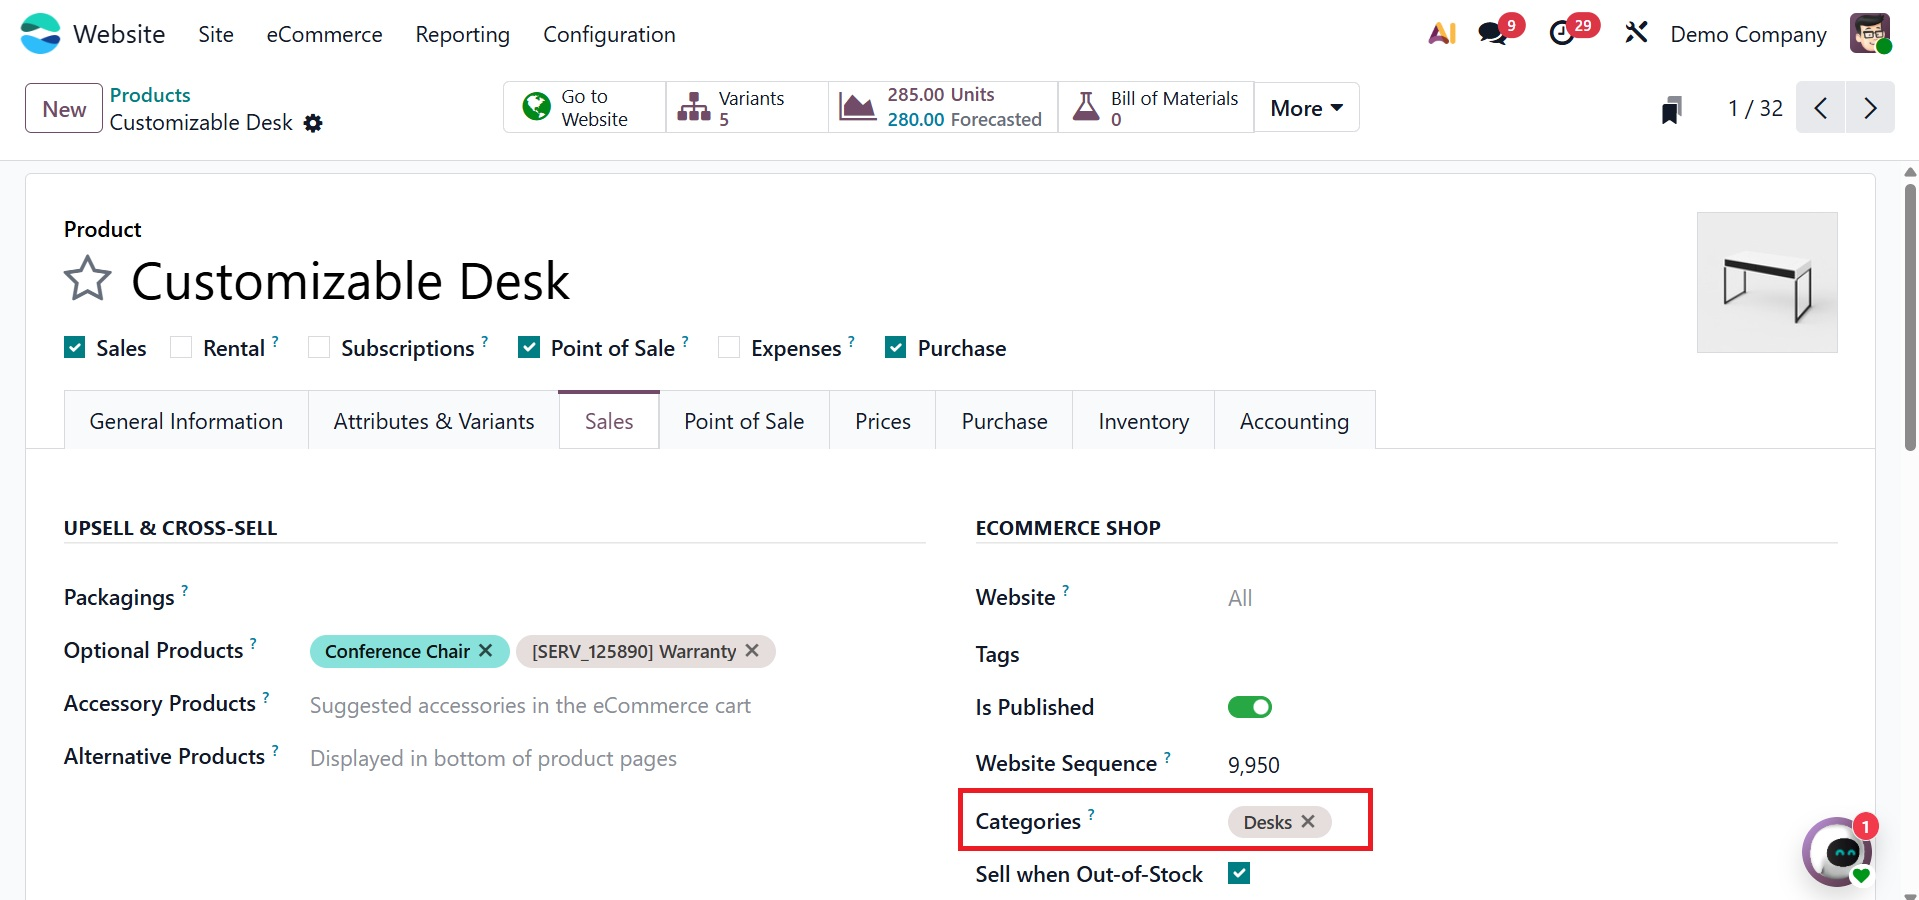Click the favorite star next to Customizable Desk
1919x900 pixels.
88,279
